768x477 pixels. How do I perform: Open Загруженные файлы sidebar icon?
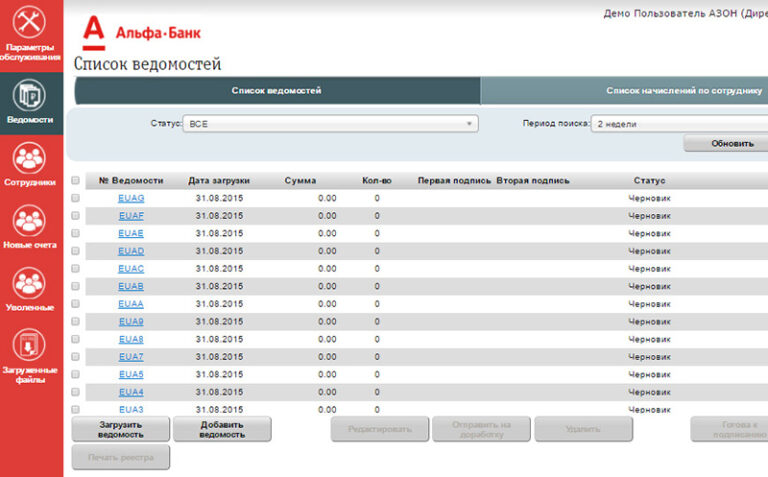pos(29,346)
